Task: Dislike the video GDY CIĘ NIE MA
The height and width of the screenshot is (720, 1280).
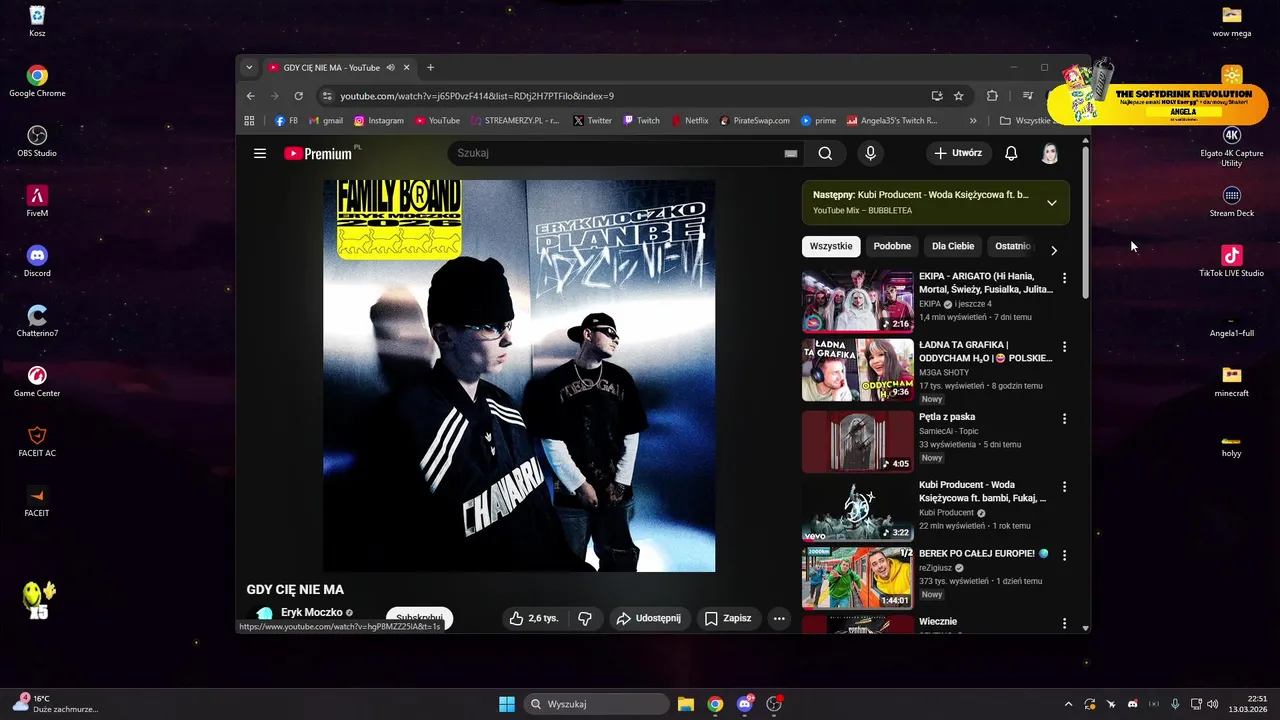Action: [x=585, y=618]
